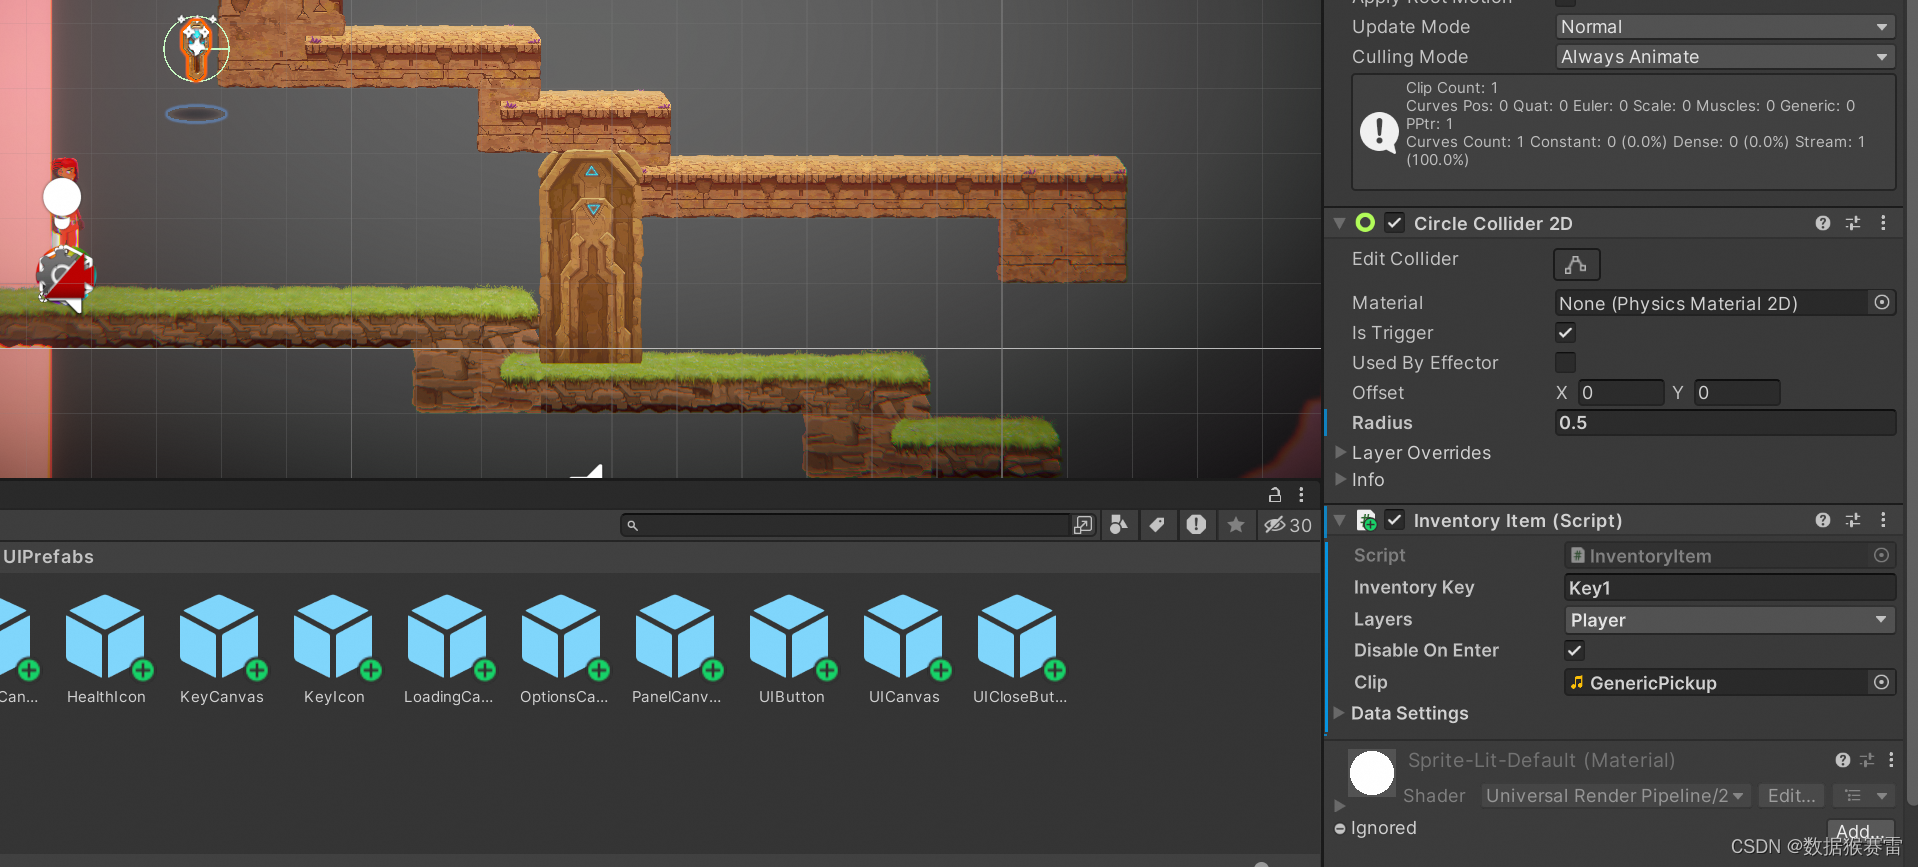This screenshot has height=867, width=1918.
Task: Click the UIPrefabs folder breadcrumb
Action: 48,556
